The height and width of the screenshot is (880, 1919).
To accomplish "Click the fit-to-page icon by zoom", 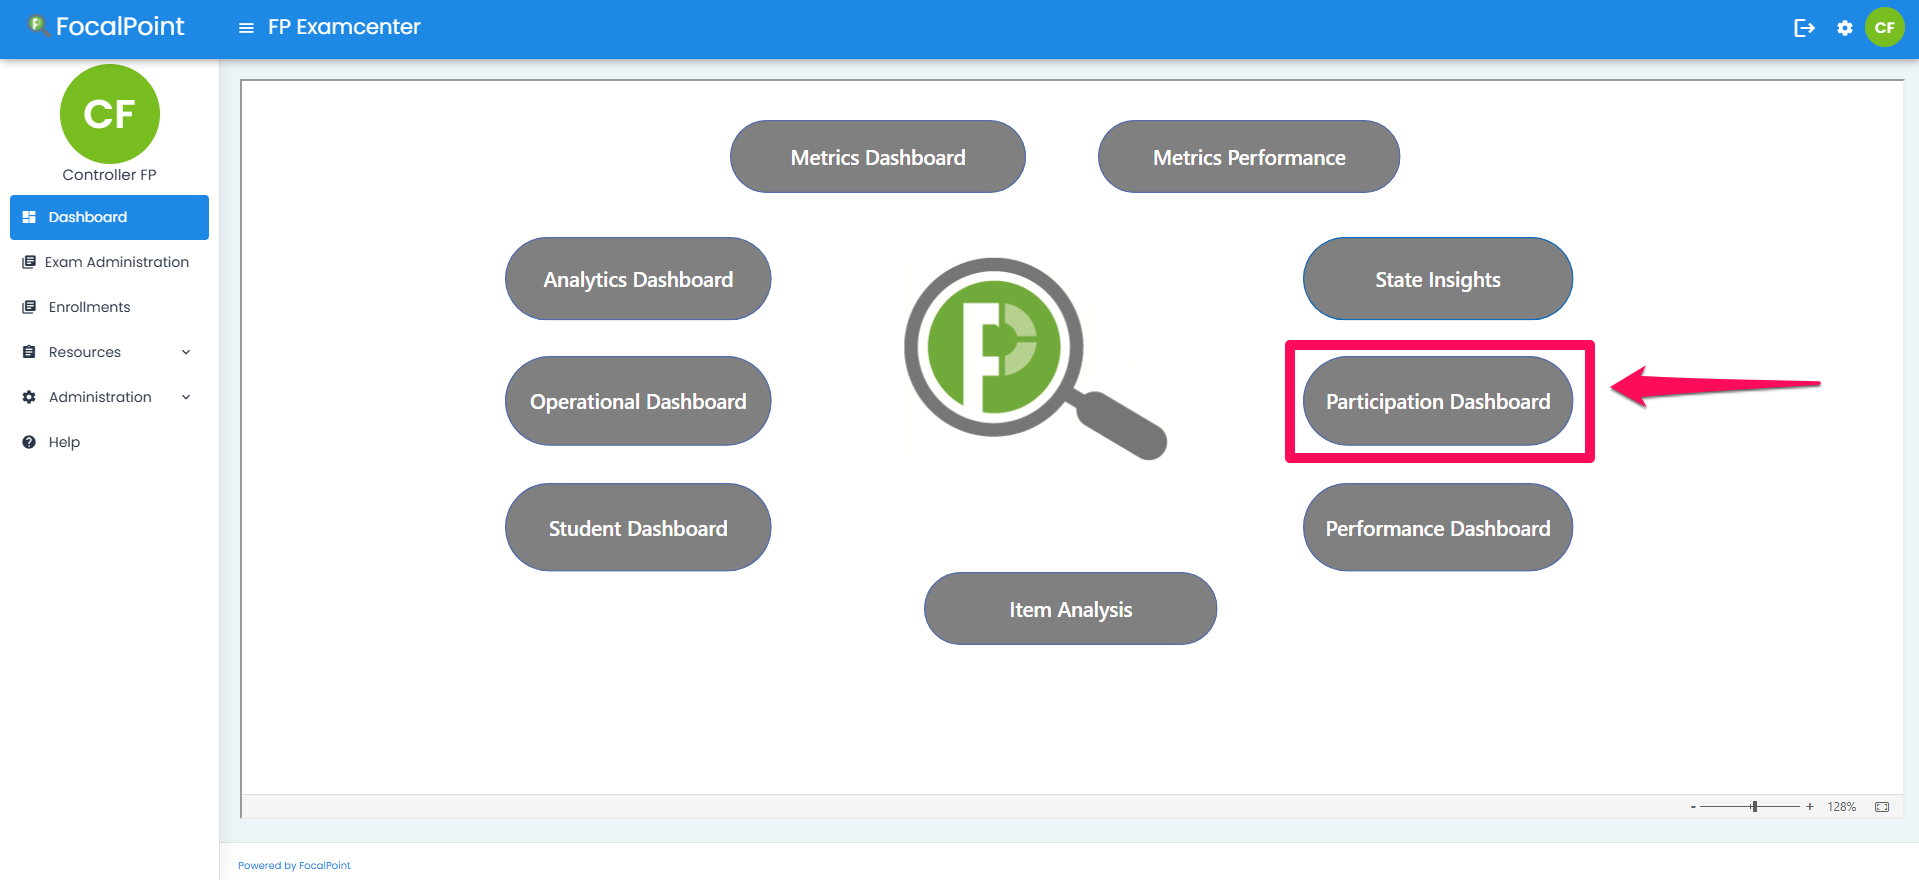I will (1882, 807).
